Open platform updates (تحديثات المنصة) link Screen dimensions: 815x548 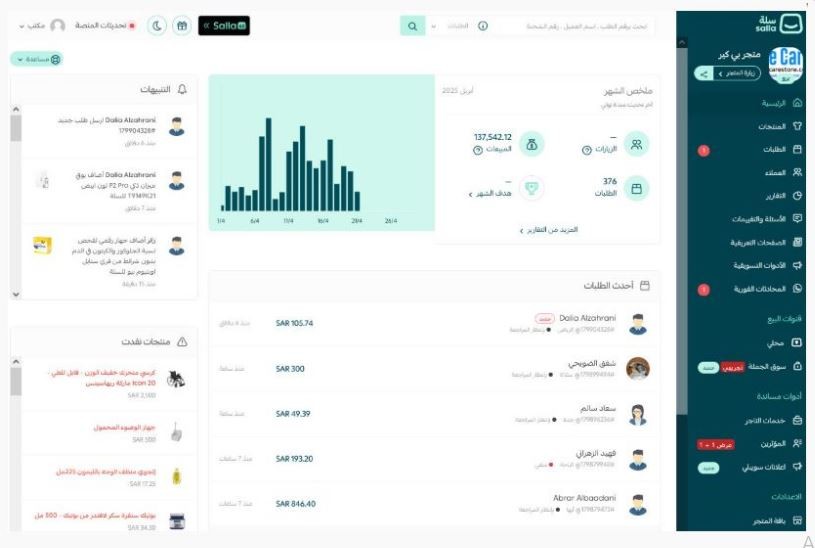(x=105, y=25)
